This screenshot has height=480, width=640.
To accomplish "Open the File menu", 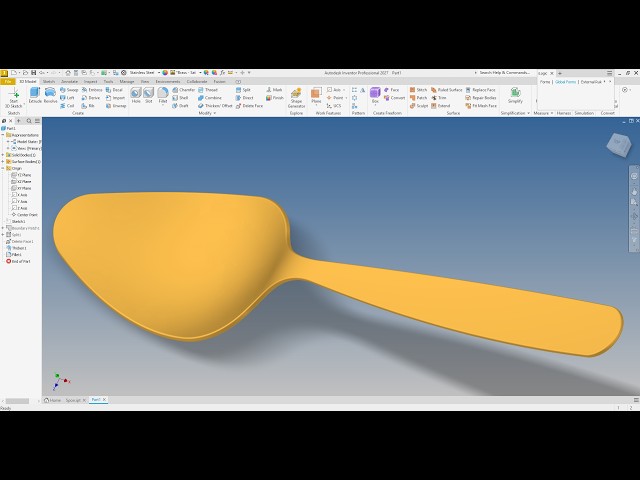I will tap(8, 82).
